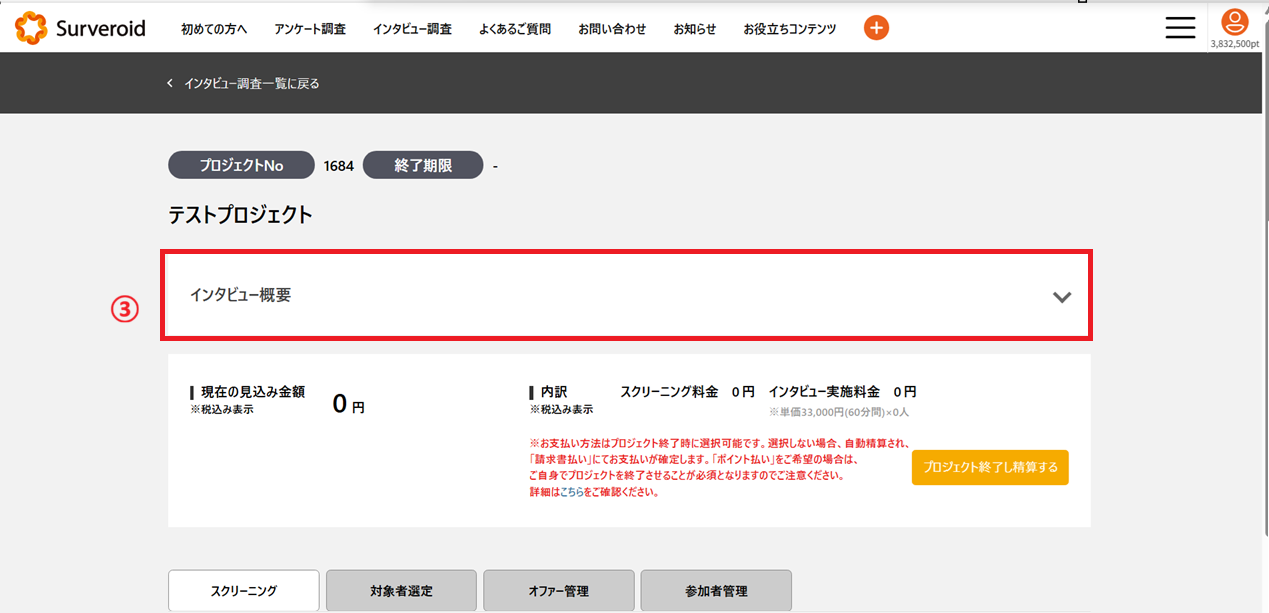Open アンケート調査 menu item
This screenshot has height=613, width=1269.
click(310, 29)
